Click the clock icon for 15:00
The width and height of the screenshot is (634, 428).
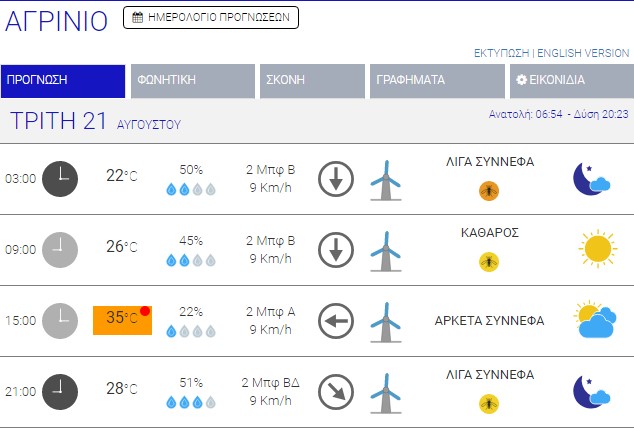(x=59, y=320)
